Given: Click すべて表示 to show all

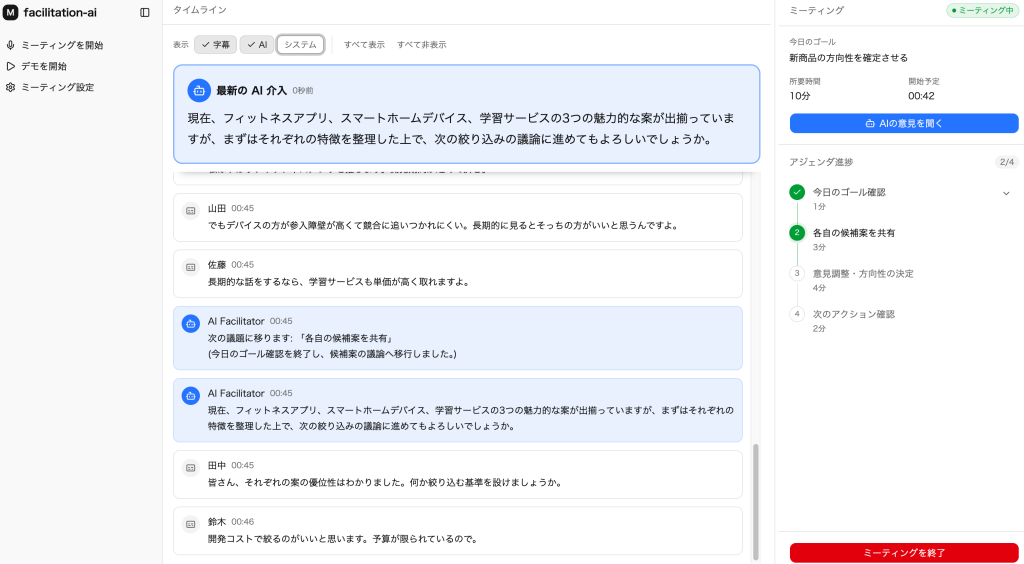Looking at the screenshot, I should [364, 44].
